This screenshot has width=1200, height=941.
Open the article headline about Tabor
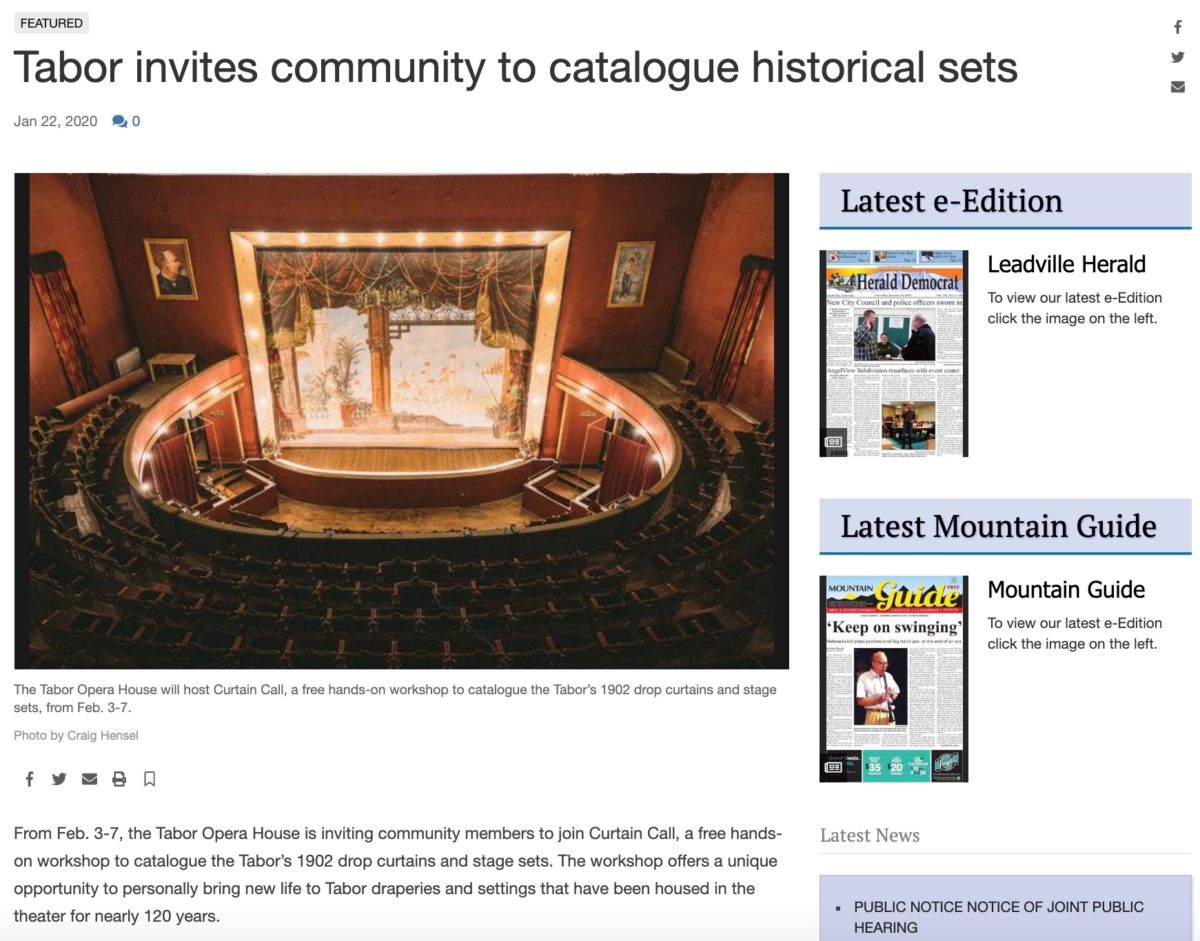515,68
